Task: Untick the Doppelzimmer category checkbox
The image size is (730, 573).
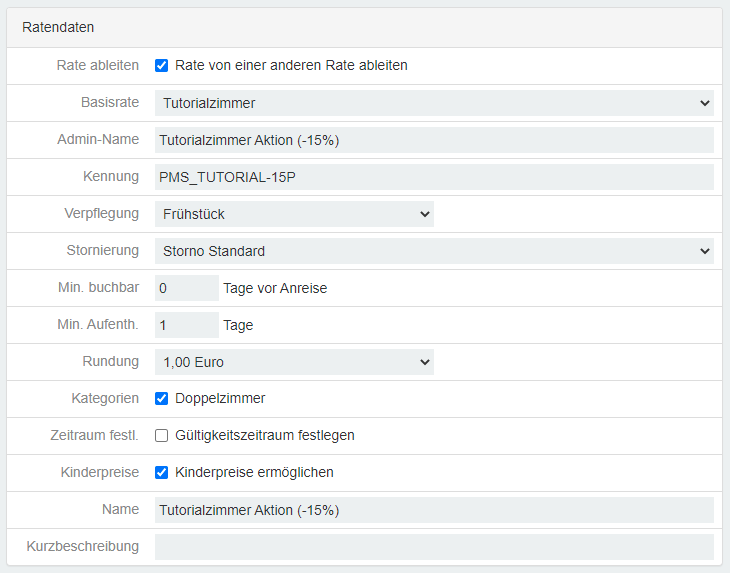Action: 161,399
